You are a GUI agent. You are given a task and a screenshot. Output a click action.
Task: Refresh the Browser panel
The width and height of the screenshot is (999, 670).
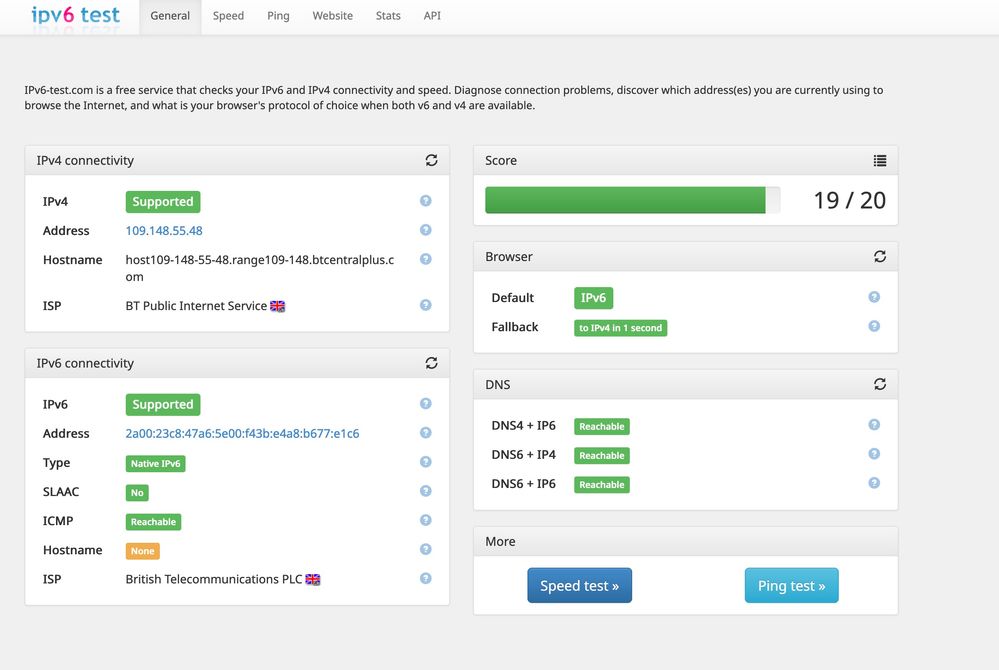click(879, 257)
